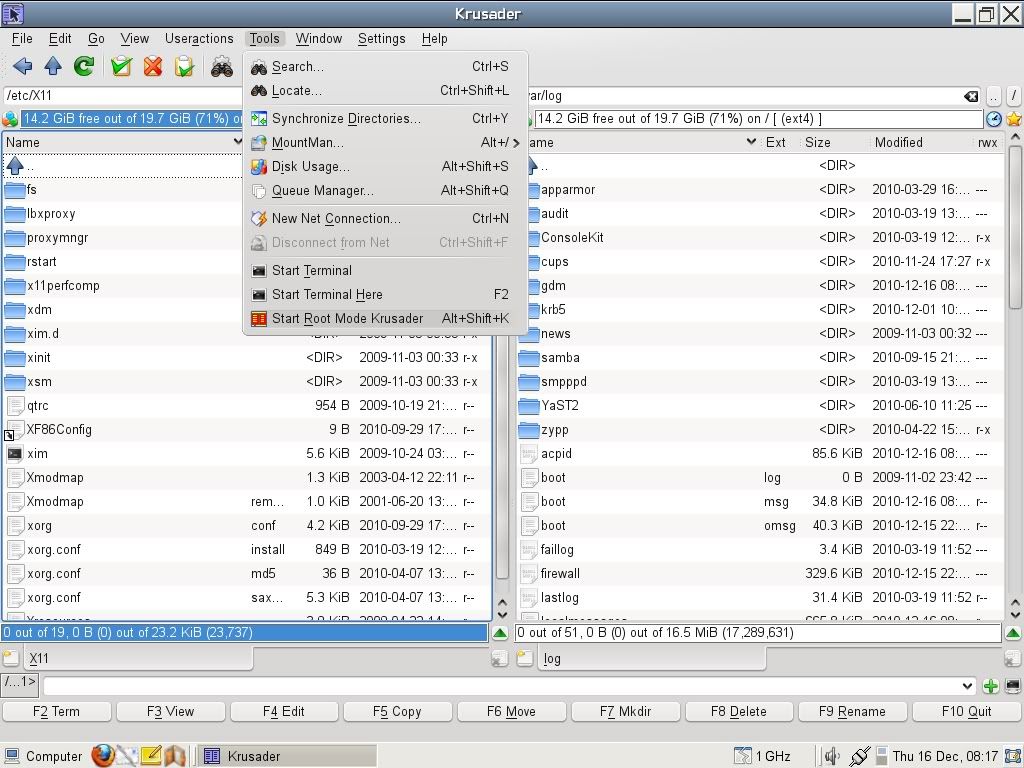Viewport: 1024px width, 768px height.
Task: Open the left panel popup green arrow
Action: (x=500, y=632)
